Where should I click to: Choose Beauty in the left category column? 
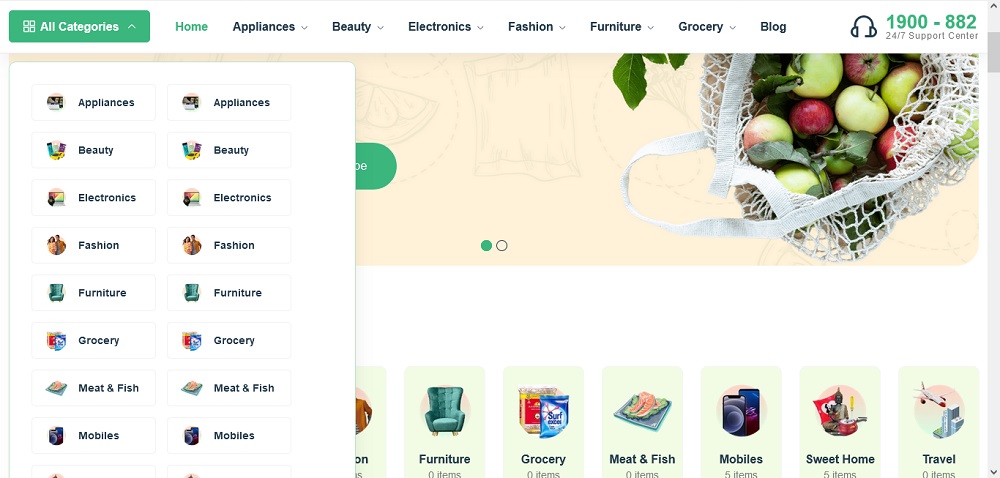point(93,150)
